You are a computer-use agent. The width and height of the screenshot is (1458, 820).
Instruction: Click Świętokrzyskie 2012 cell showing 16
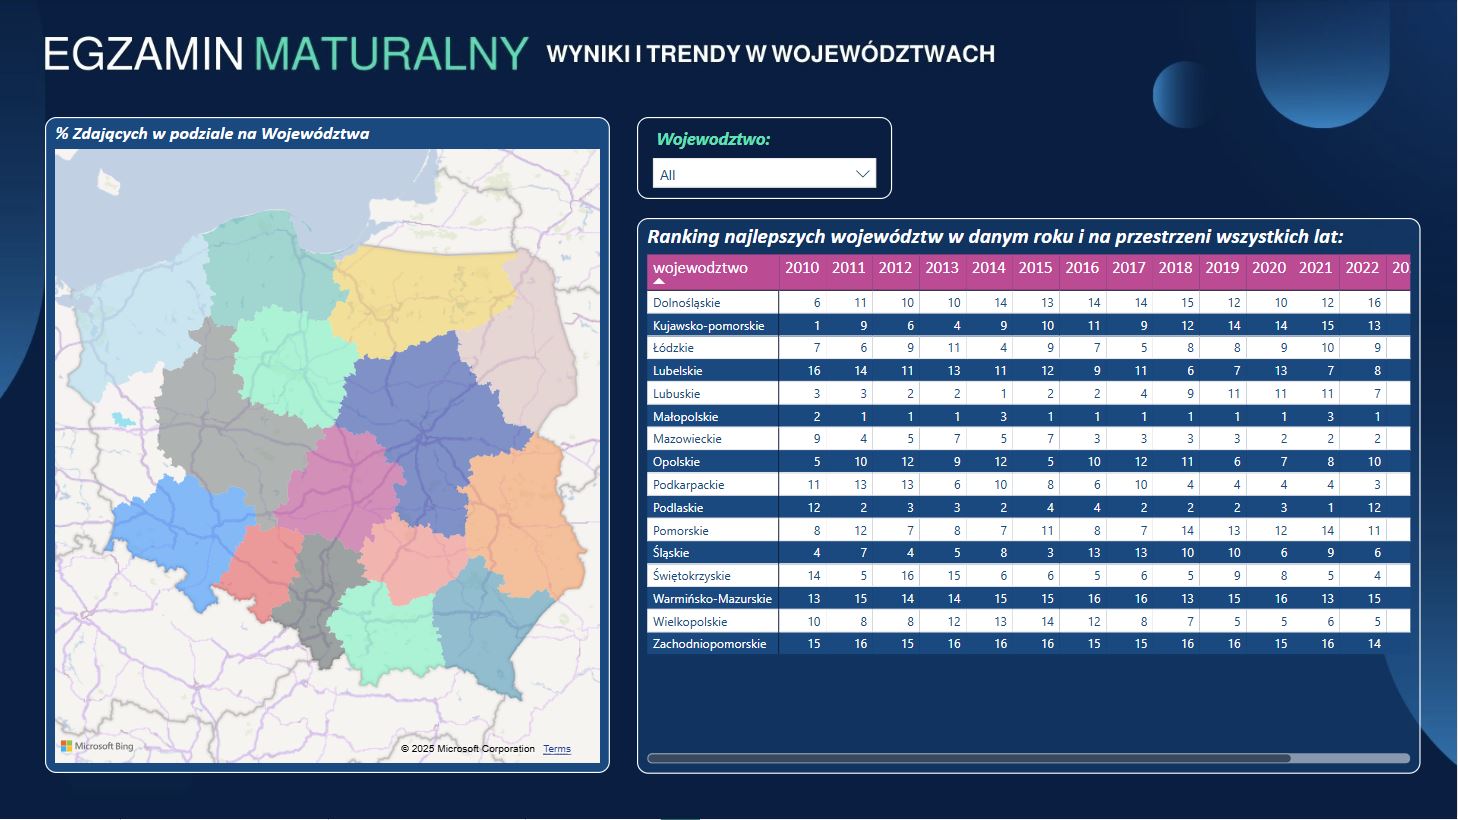[894, 576]
